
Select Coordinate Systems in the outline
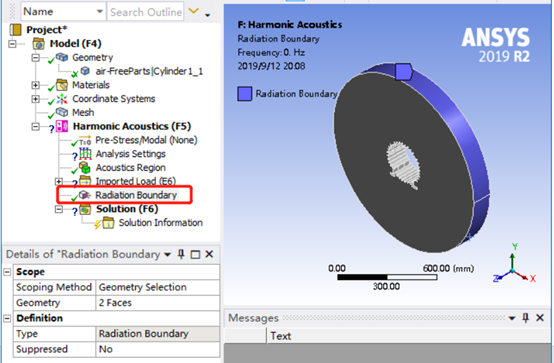pos(113,99)
